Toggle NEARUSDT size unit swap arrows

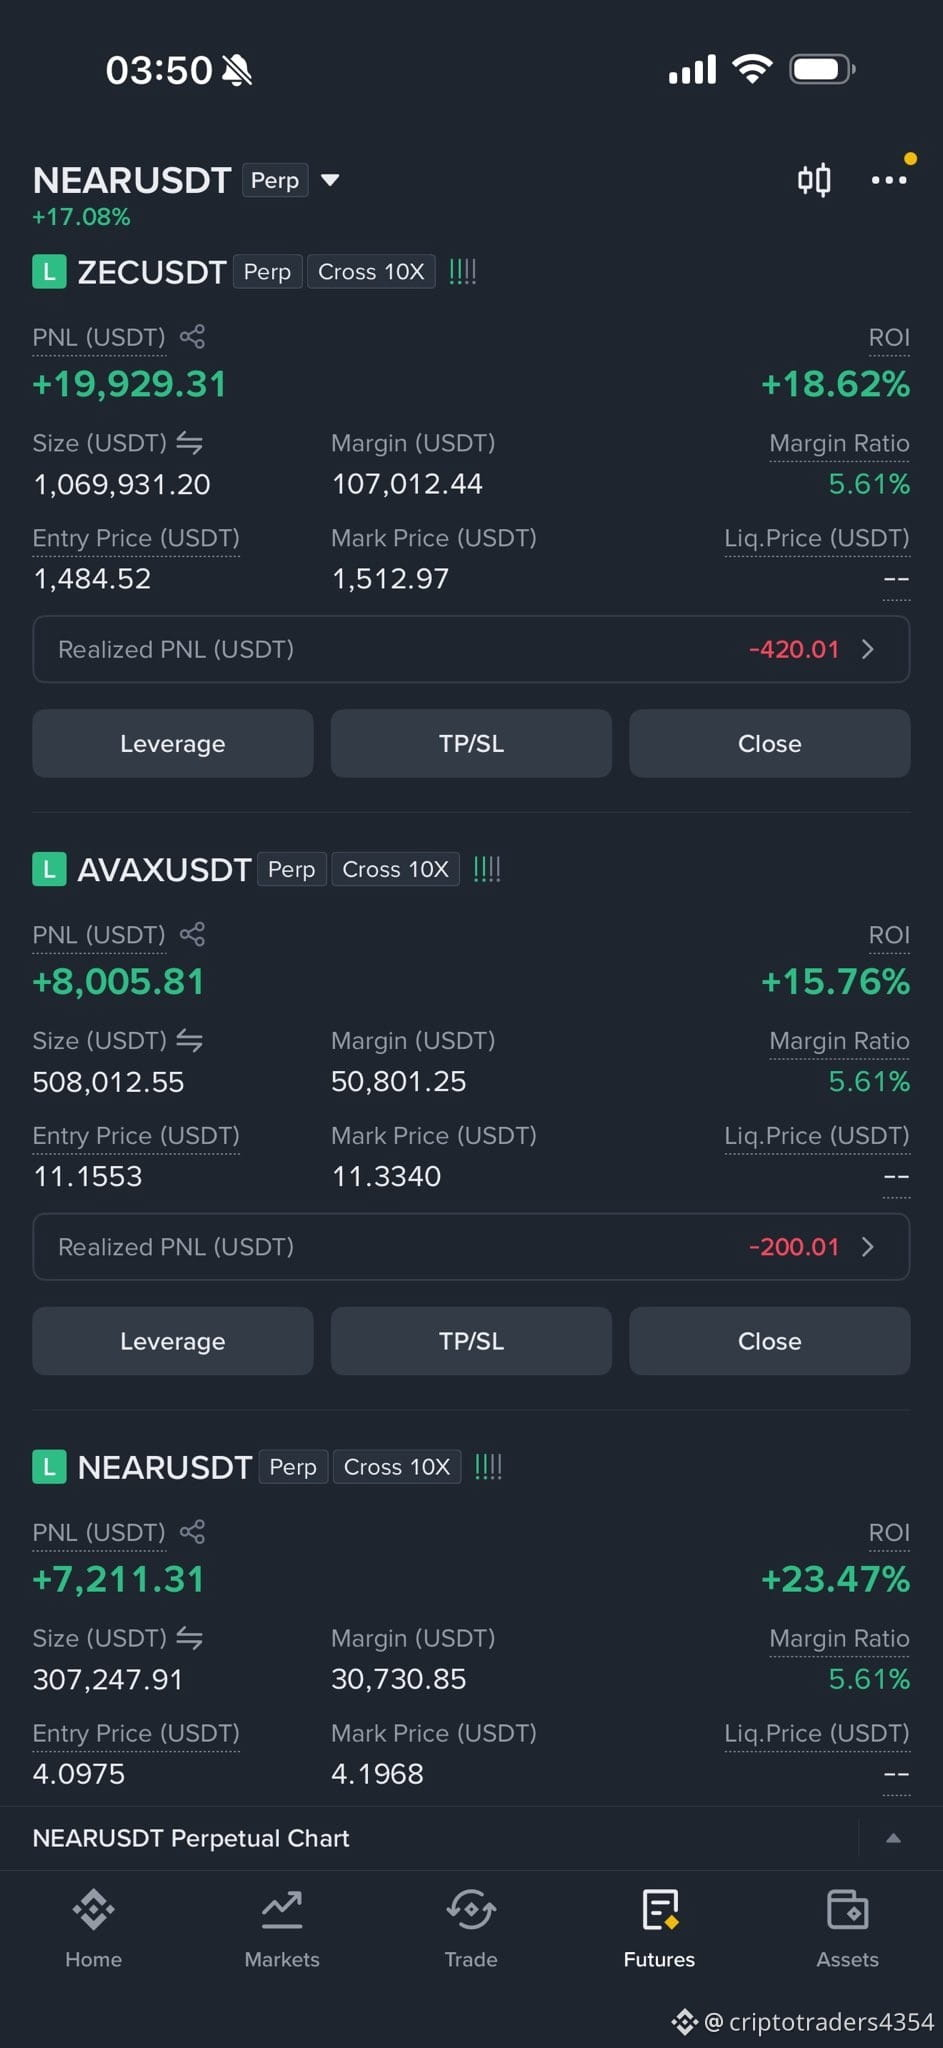[189, 1638]
